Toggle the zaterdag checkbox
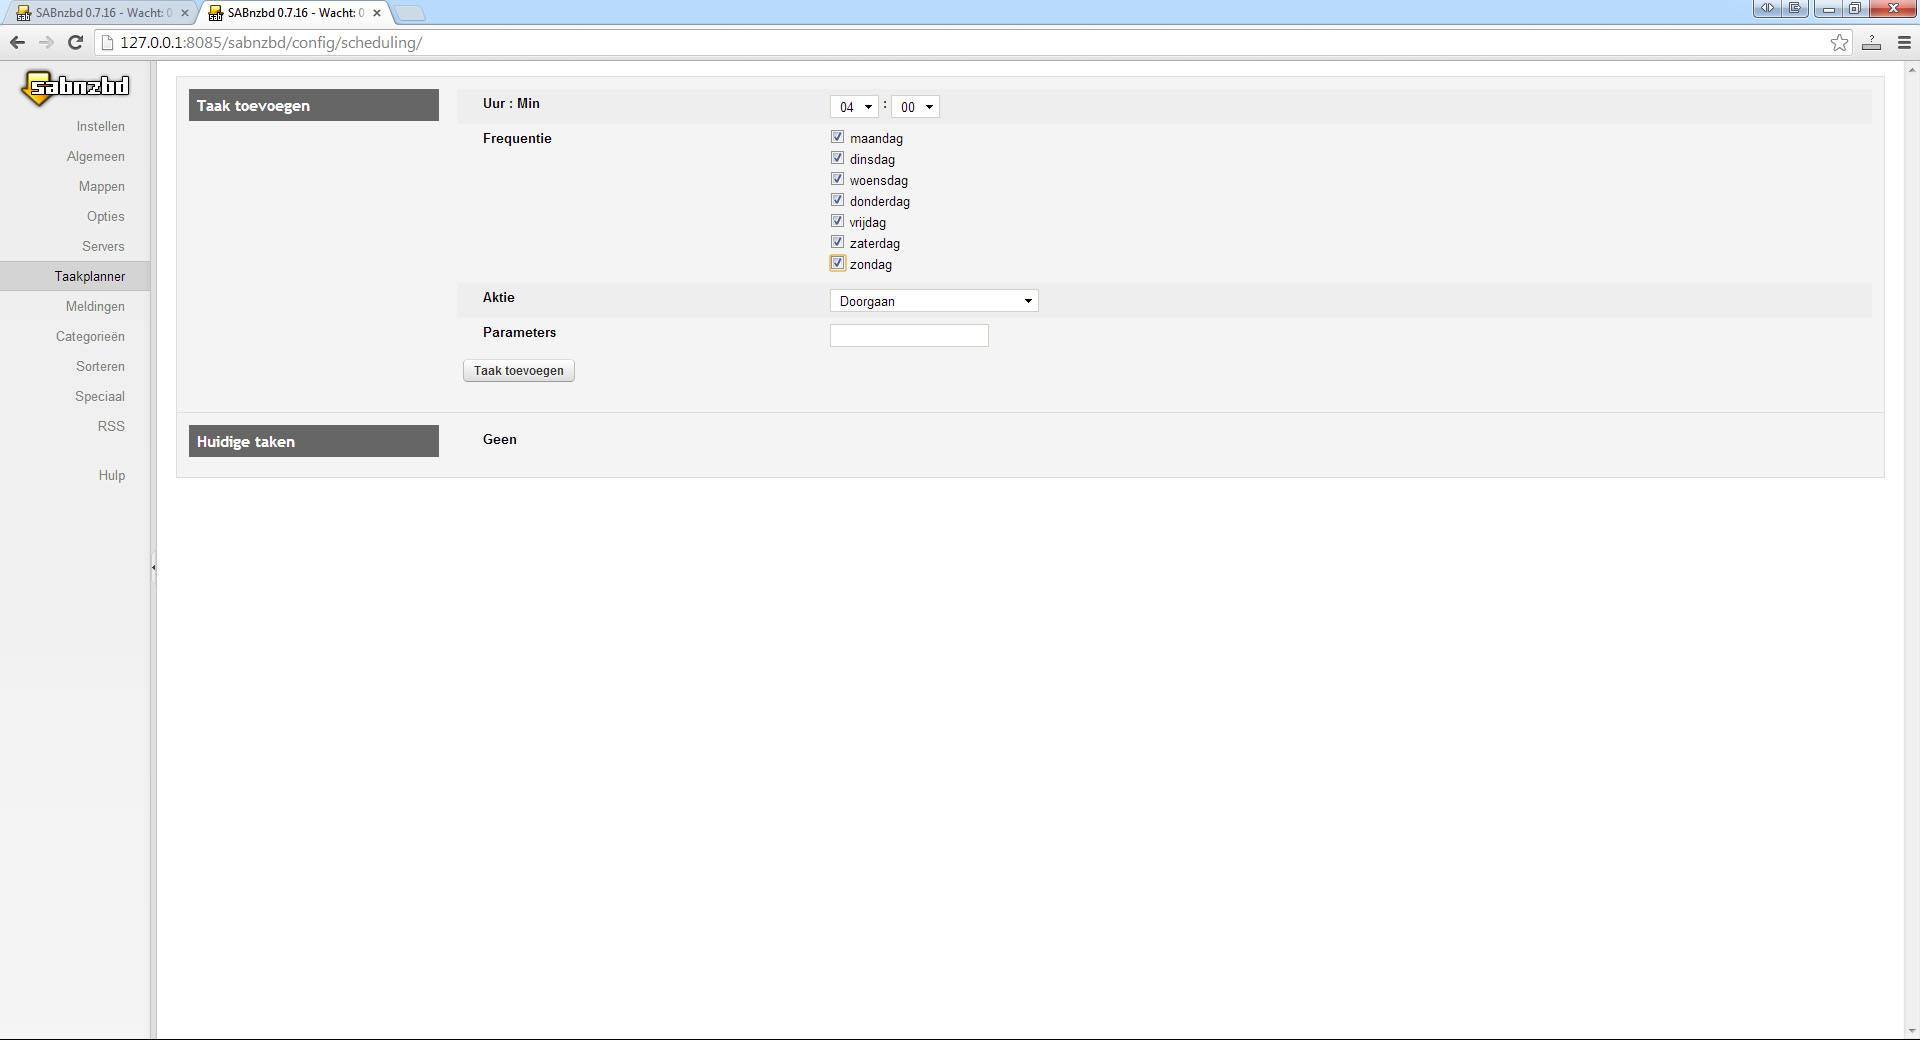1920x1040 pixels. (837, 242)
